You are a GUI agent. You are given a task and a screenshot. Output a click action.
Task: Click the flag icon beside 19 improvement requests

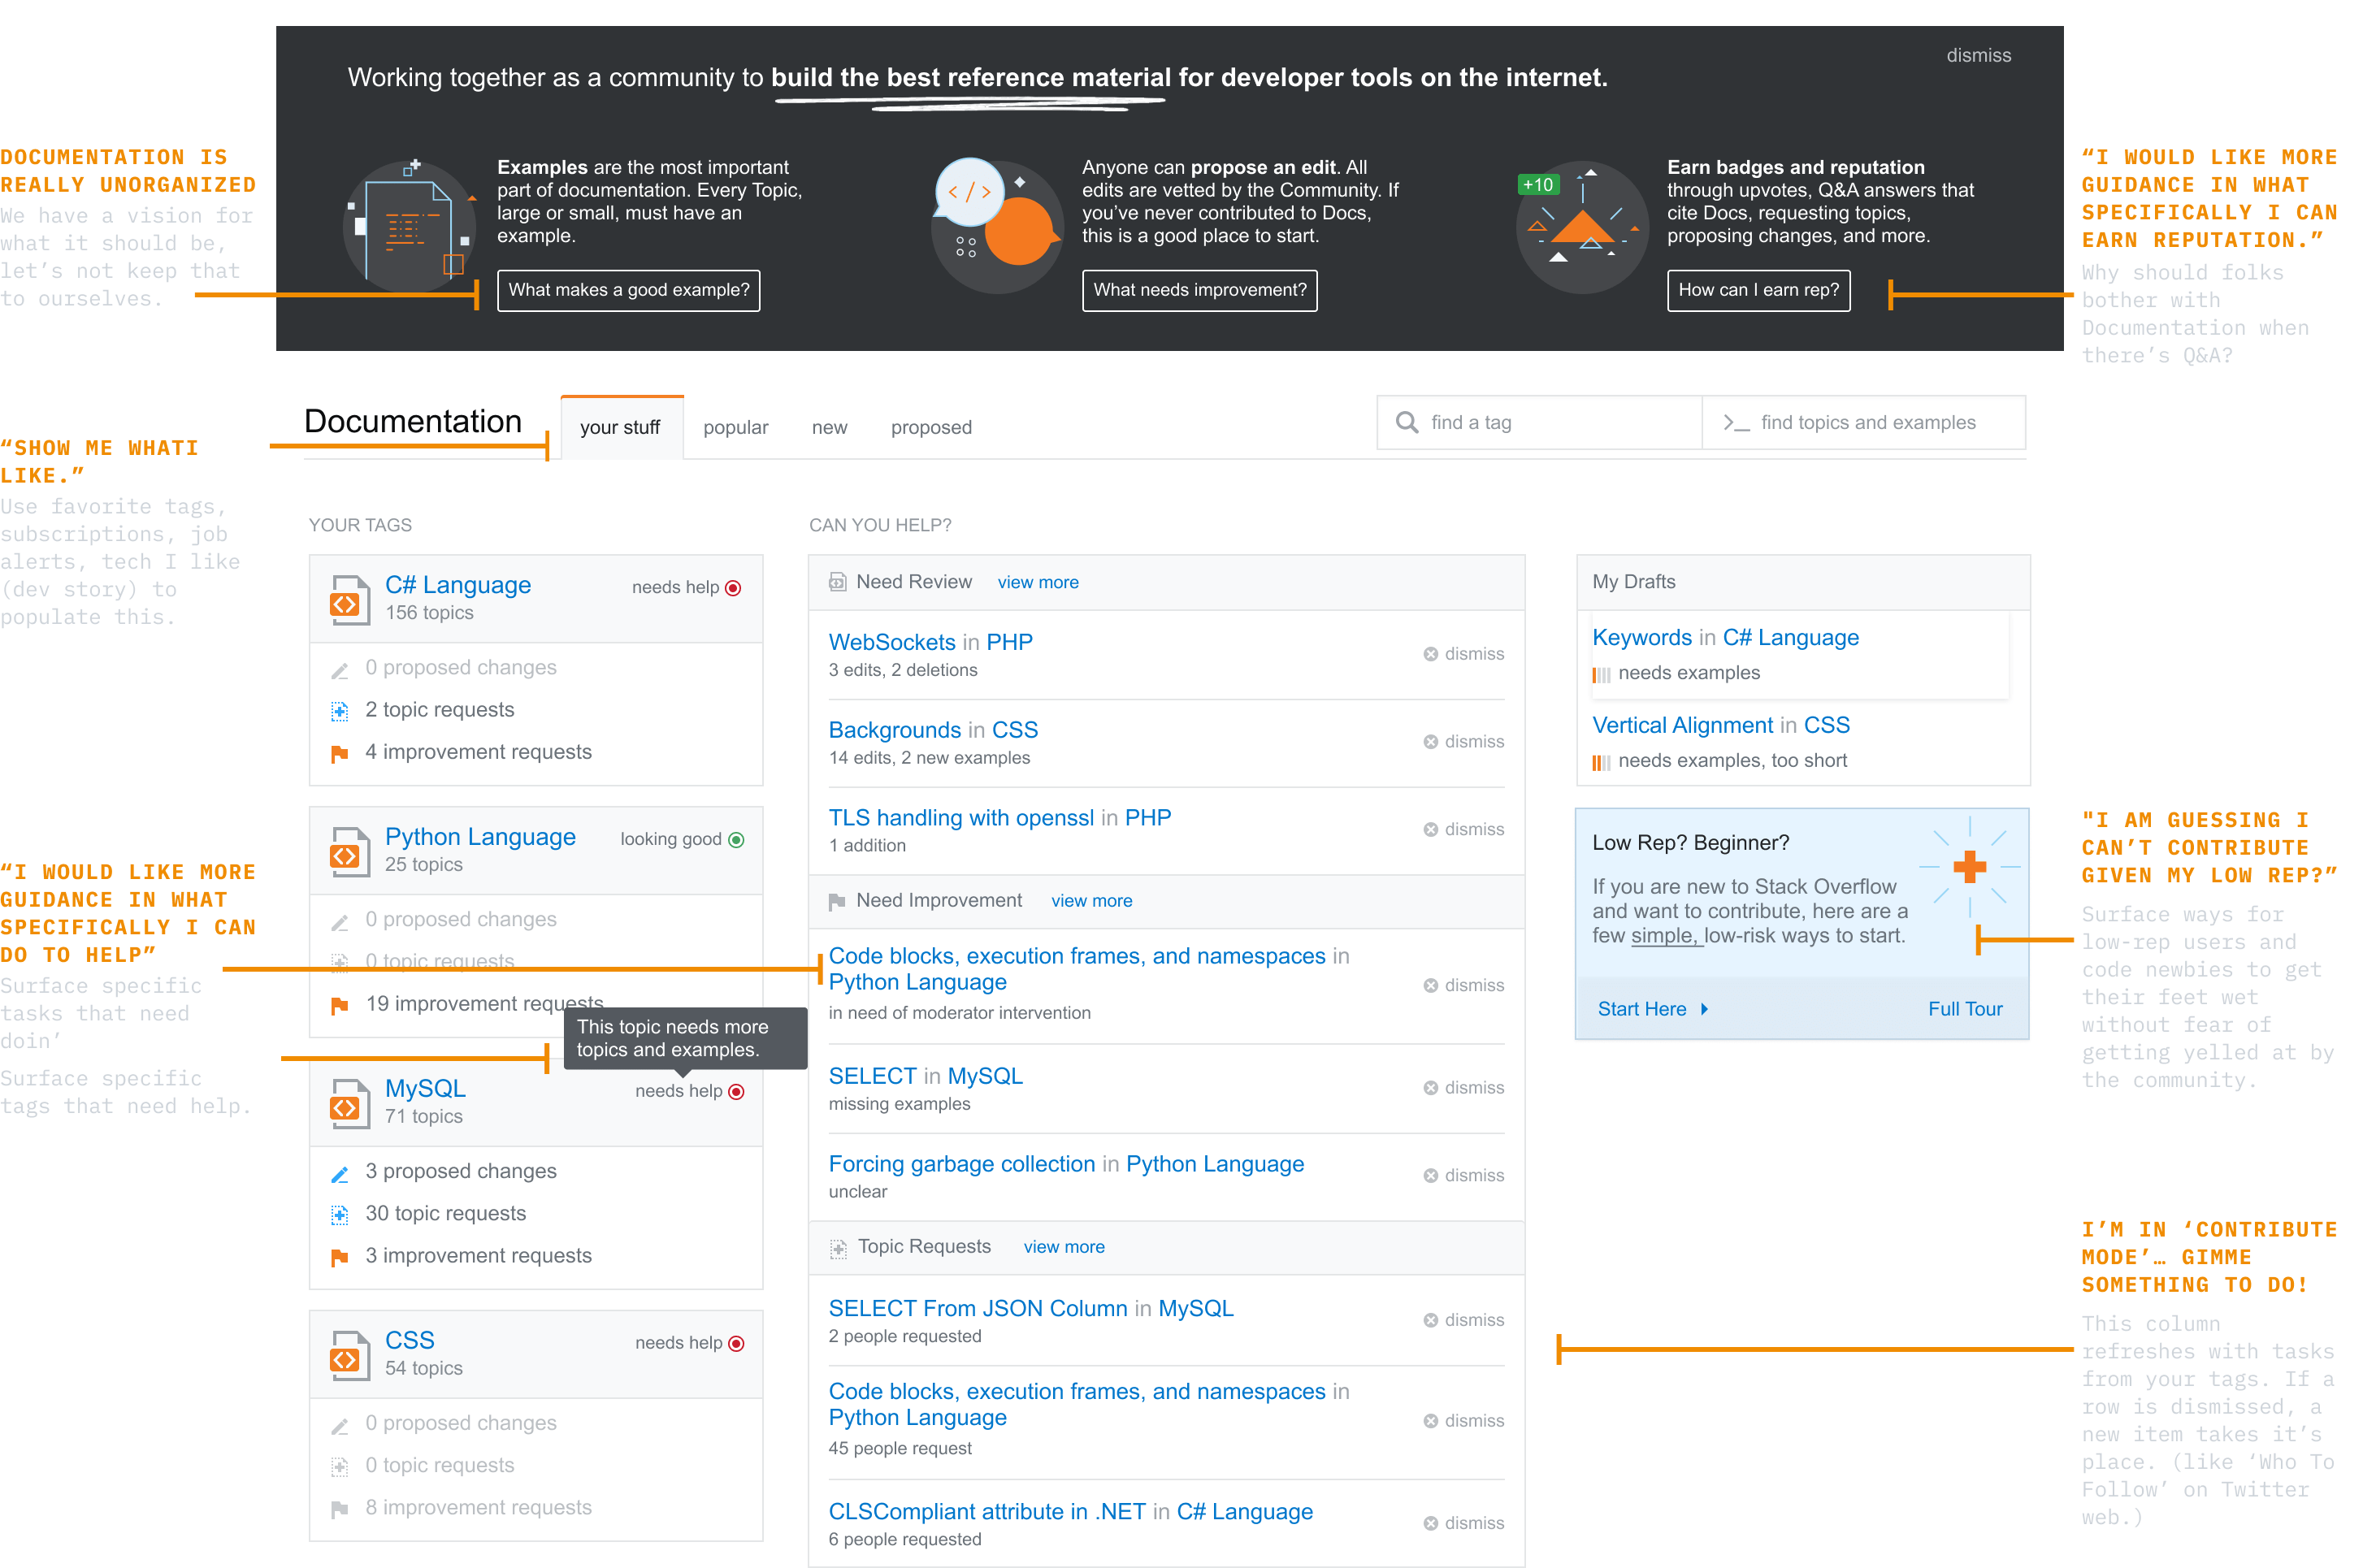point(340,1005)
